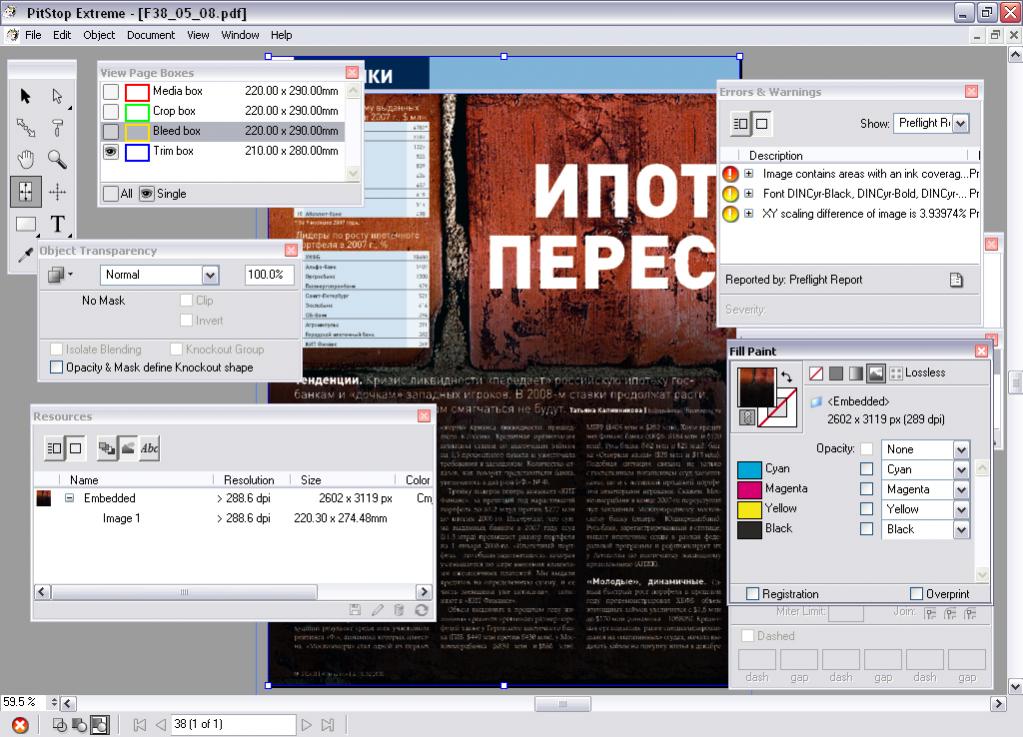The width and height of the screenshot is (1023, 737).
Task: Tick the Crop box visibility checkbox
Action: (x=111, y=112)
